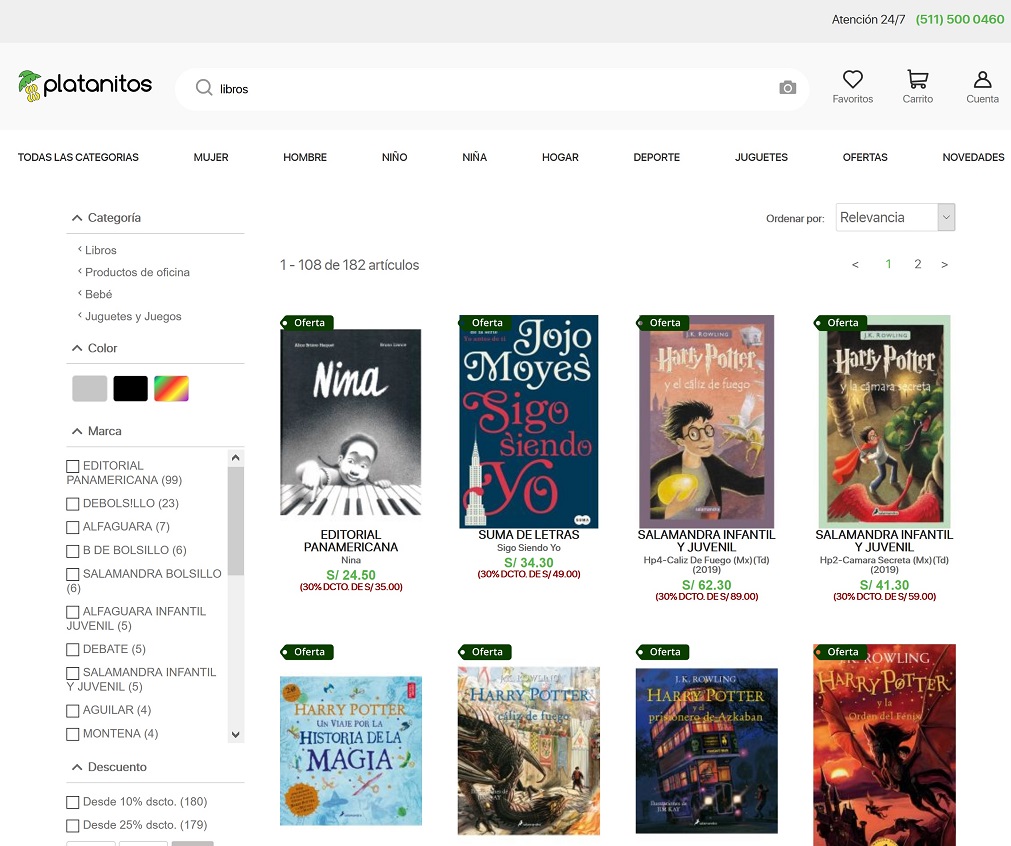Click price S/ 41.30
This screenshot has height=846, width=1011.
[885, 585]
